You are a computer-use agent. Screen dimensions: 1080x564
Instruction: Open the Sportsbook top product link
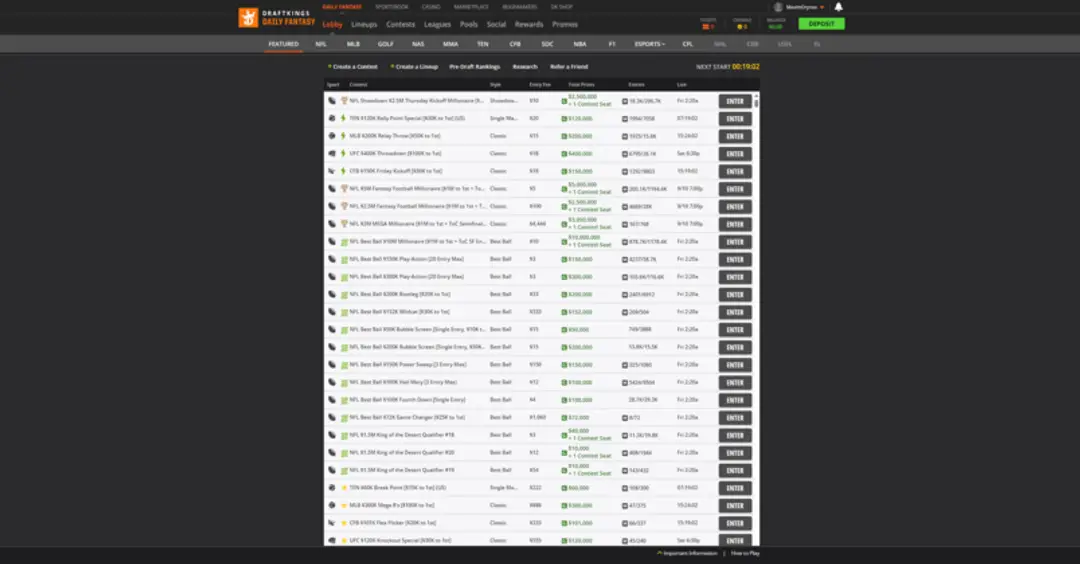(392, 7)
